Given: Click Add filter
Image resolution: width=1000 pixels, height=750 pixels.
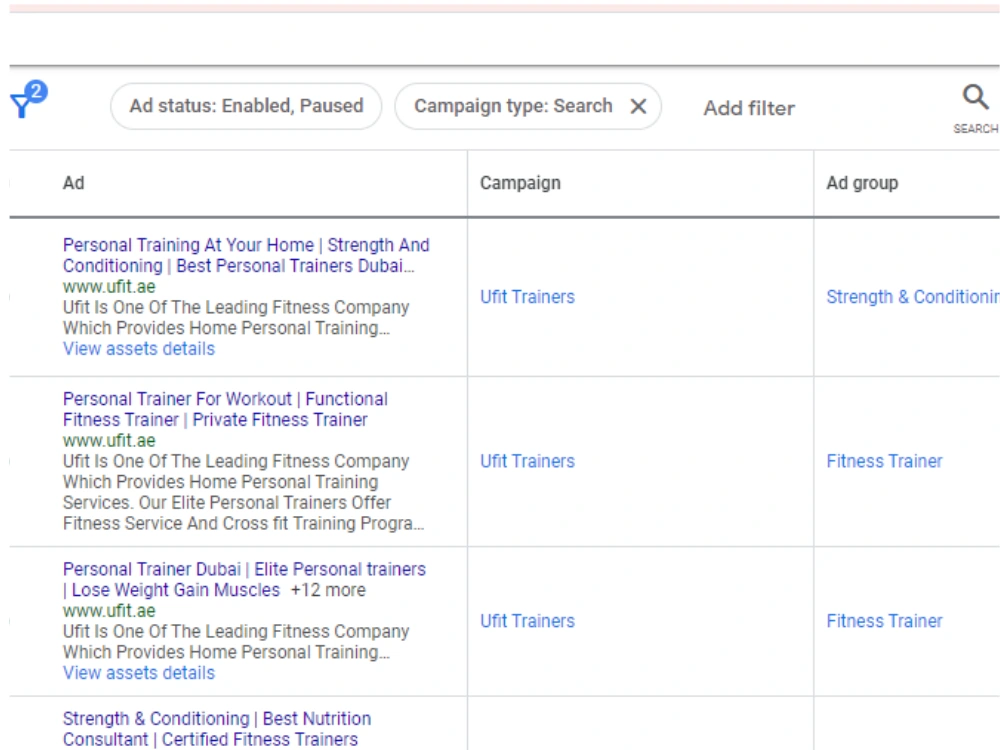Looking at the screenshot, I should (749, 108).
